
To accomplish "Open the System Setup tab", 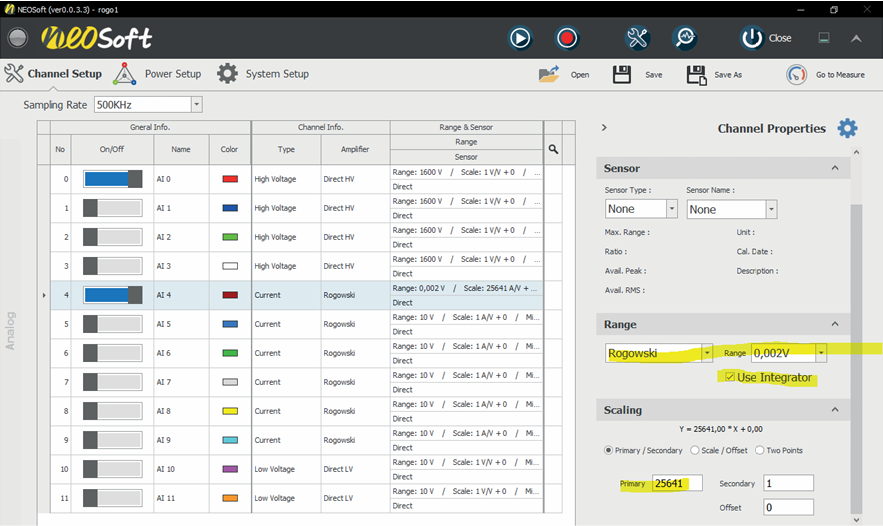I will [277, 74].
